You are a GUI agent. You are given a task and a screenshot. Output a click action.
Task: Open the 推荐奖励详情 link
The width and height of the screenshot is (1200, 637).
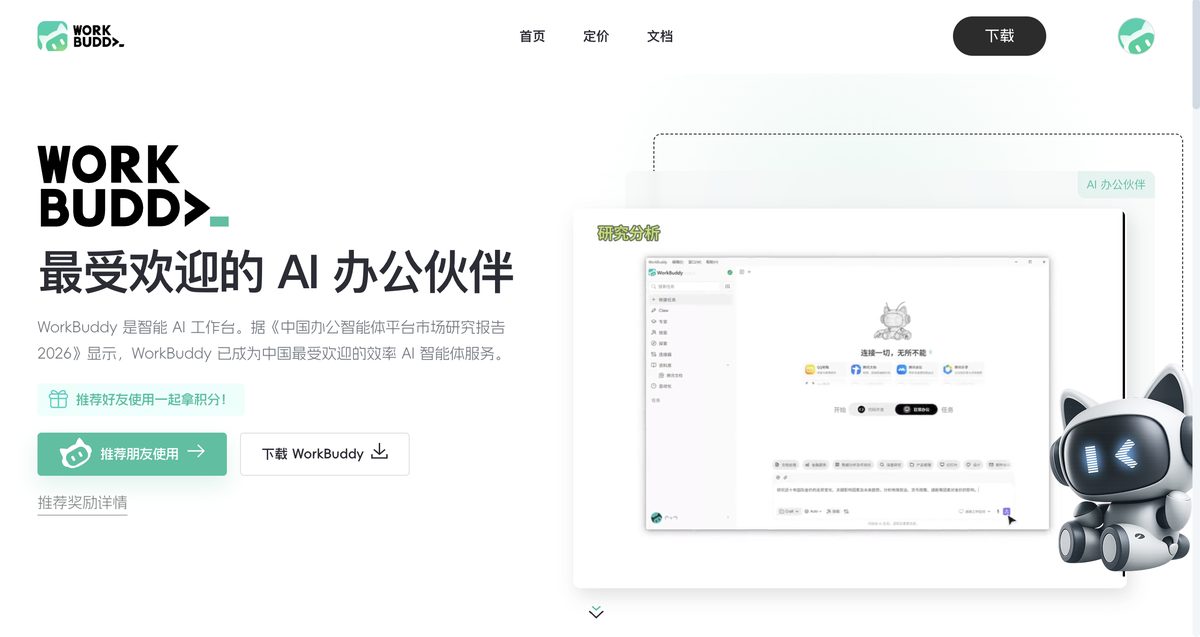point(82,502)
